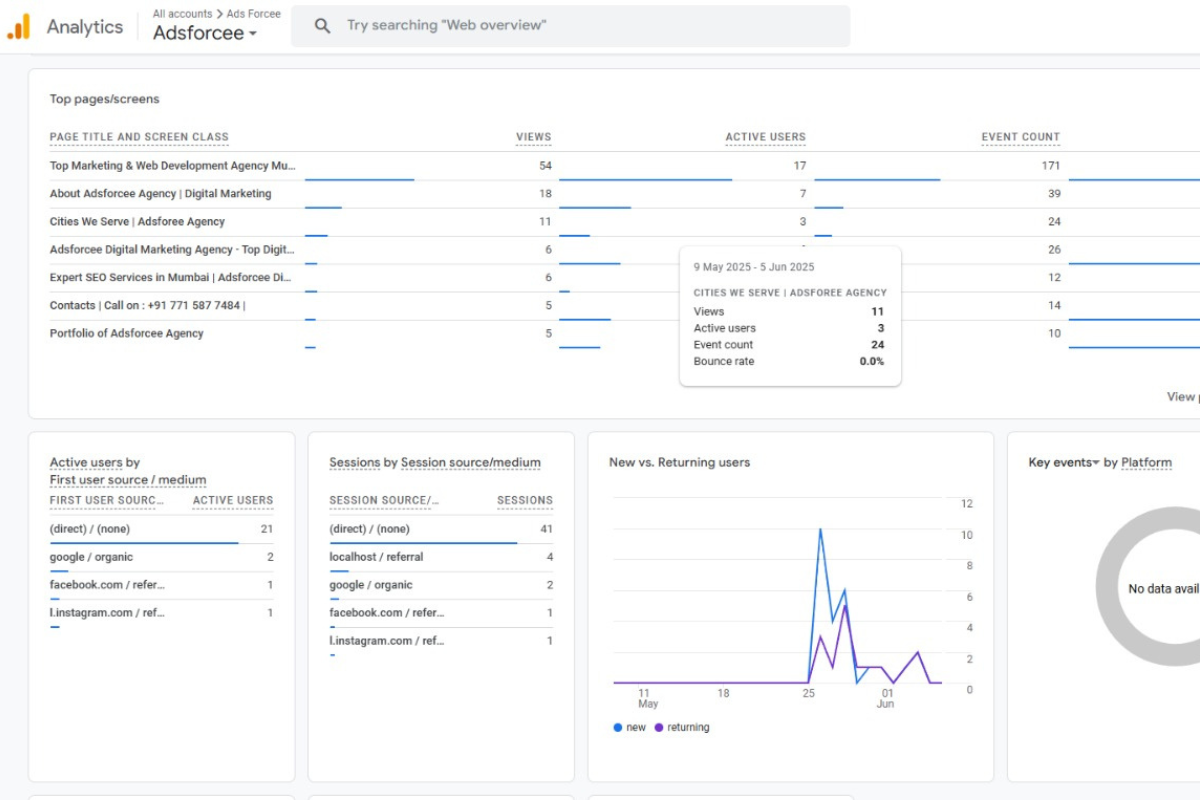Click the Platform dimension link
The height and width of the screenshot is (800, 1200).
click(1146, 463)
